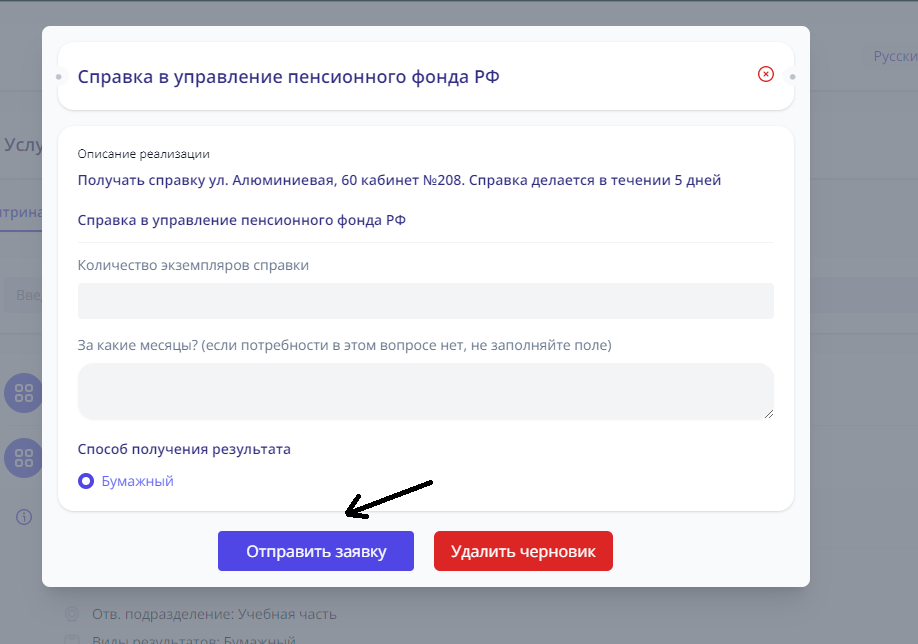Click the lower grid service icon in background
The width and height of the screenshot is (918, 644).
(x=23, y=458)
